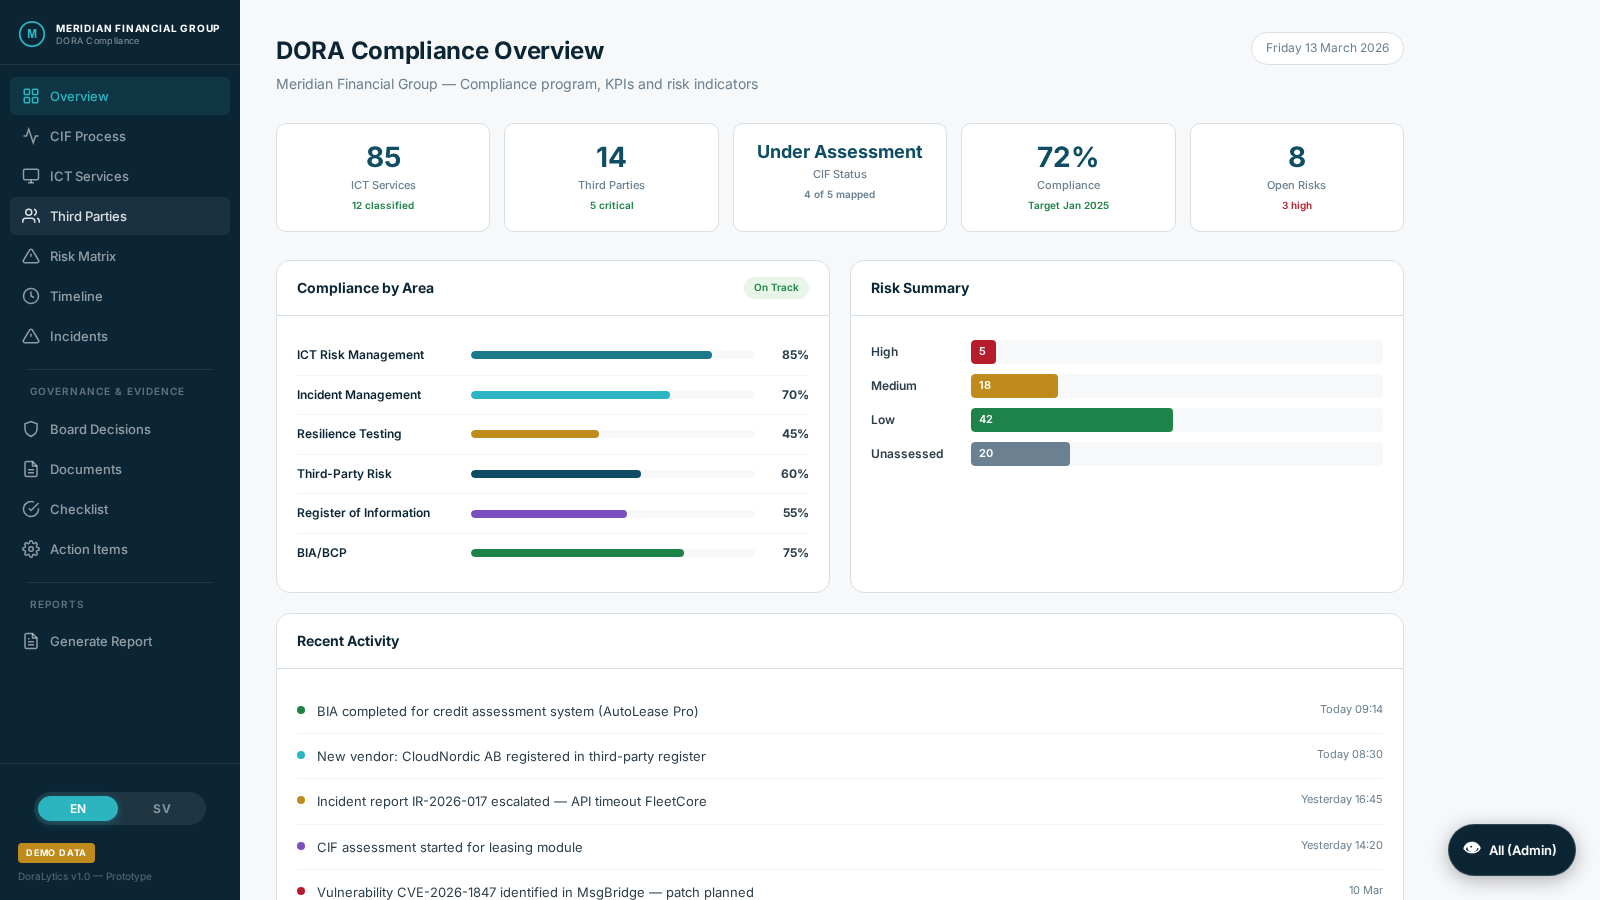Open the Documents section

pos(85,469)
